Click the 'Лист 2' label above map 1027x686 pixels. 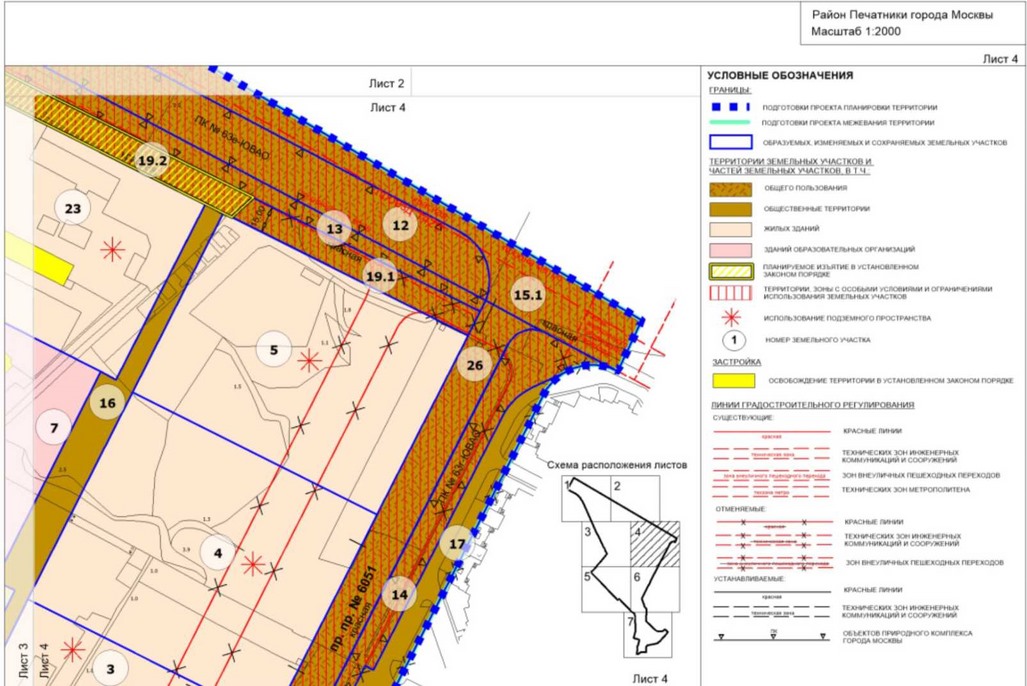tap(386, 83)
